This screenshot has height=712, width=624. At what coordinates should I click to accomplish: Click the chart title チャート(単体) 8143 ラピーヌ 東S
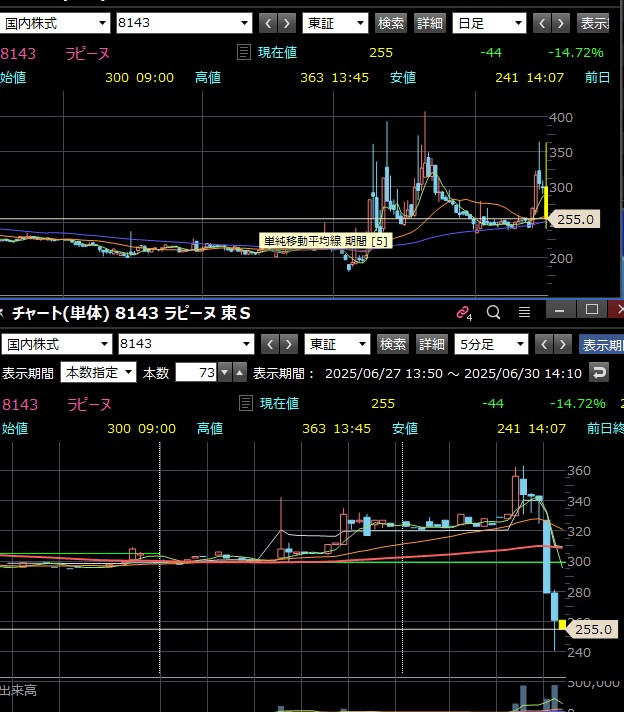[131, 313]
